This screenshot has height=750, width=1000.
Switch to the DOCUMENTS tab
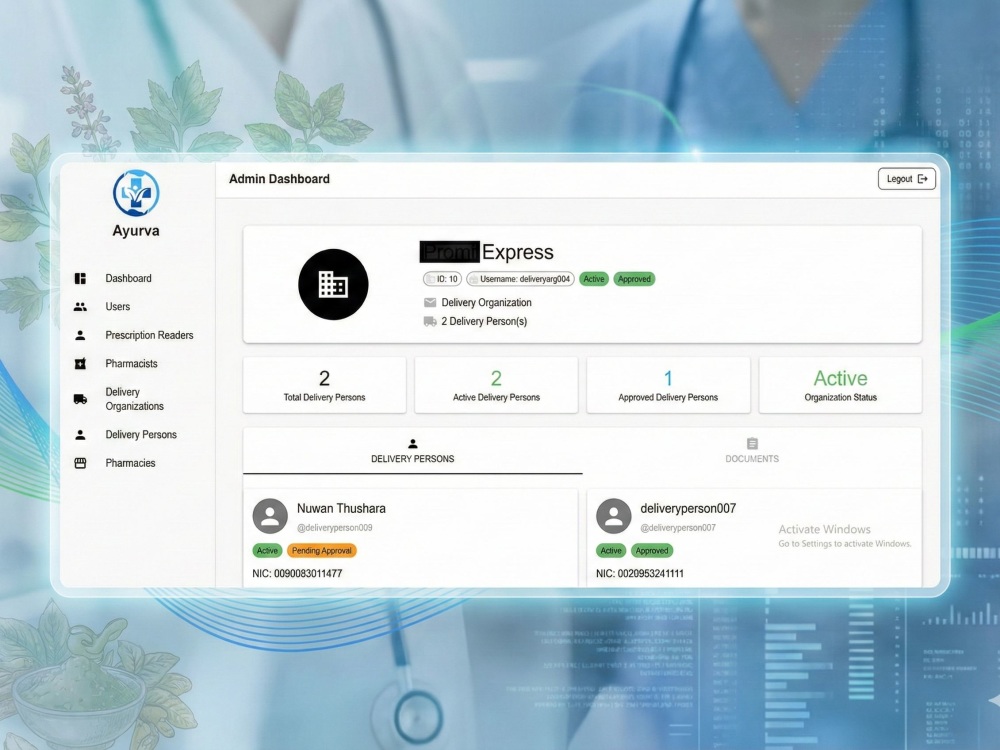[x=752, y=451]
